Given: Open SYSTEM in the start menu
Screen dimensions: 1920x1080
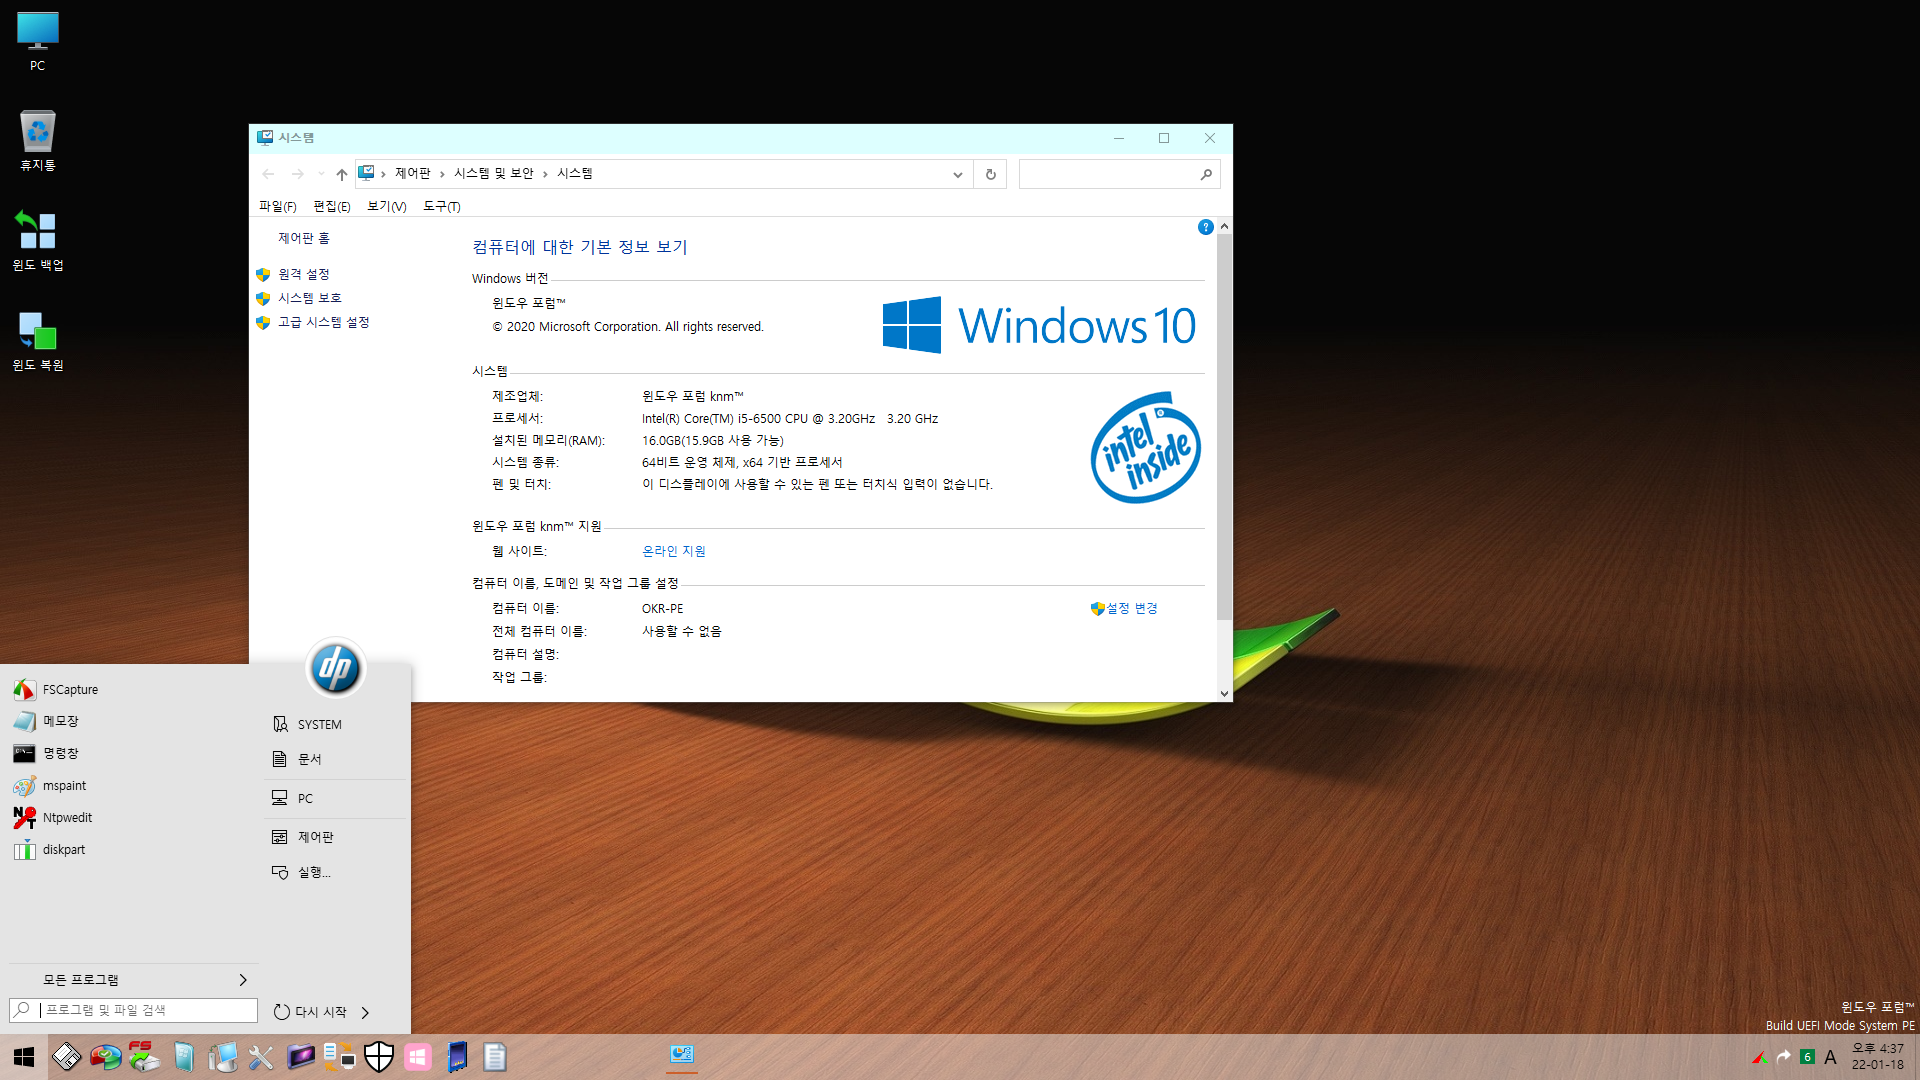Looking at the screenshot, I should pyautogui.click(x=336, y=724).
